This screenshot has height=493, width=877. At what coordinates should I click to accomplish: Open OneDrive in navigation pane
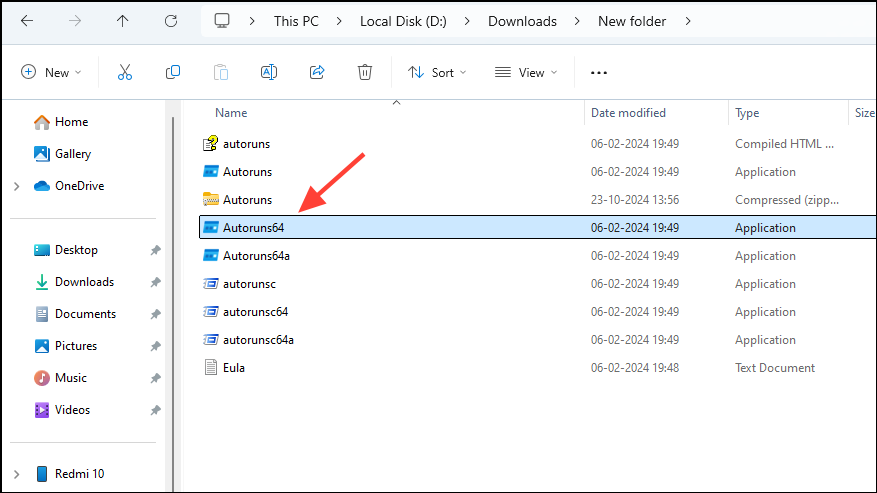pos(69,186)
